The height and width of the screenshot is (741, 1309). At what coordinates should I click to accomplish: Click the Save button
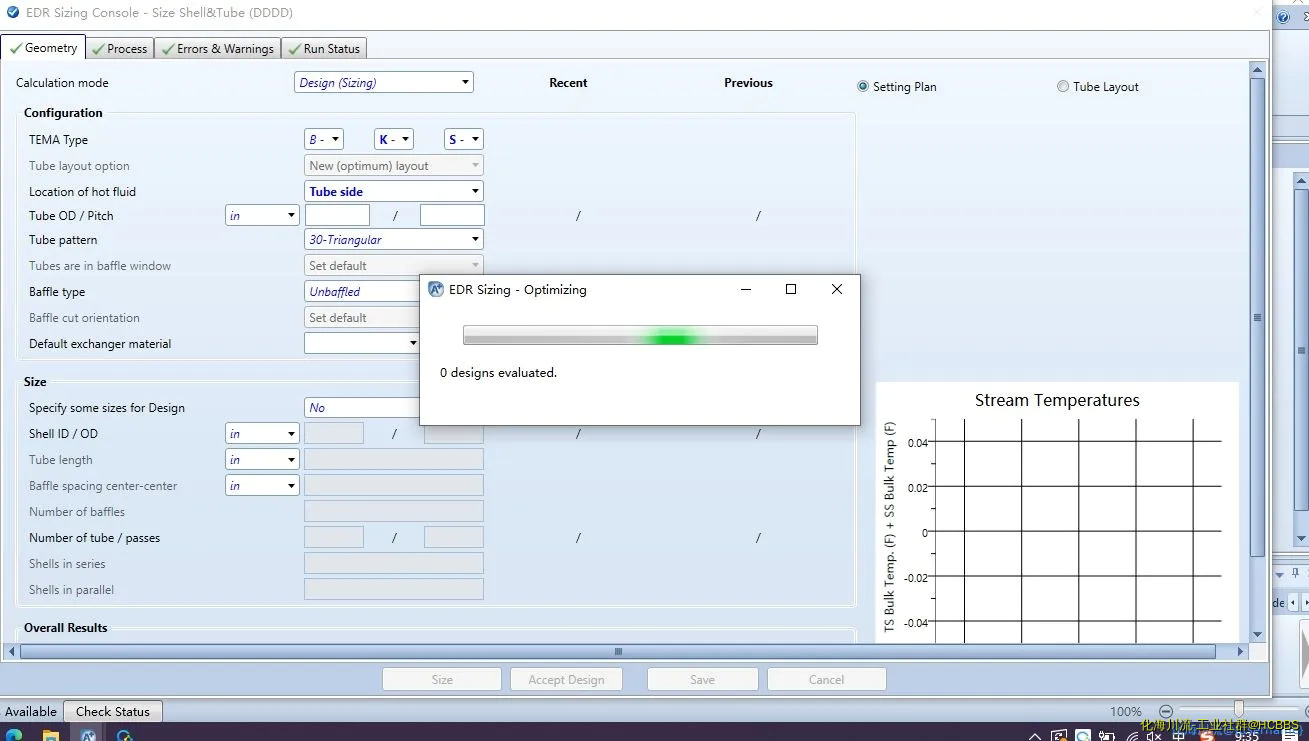pos(702,679)
